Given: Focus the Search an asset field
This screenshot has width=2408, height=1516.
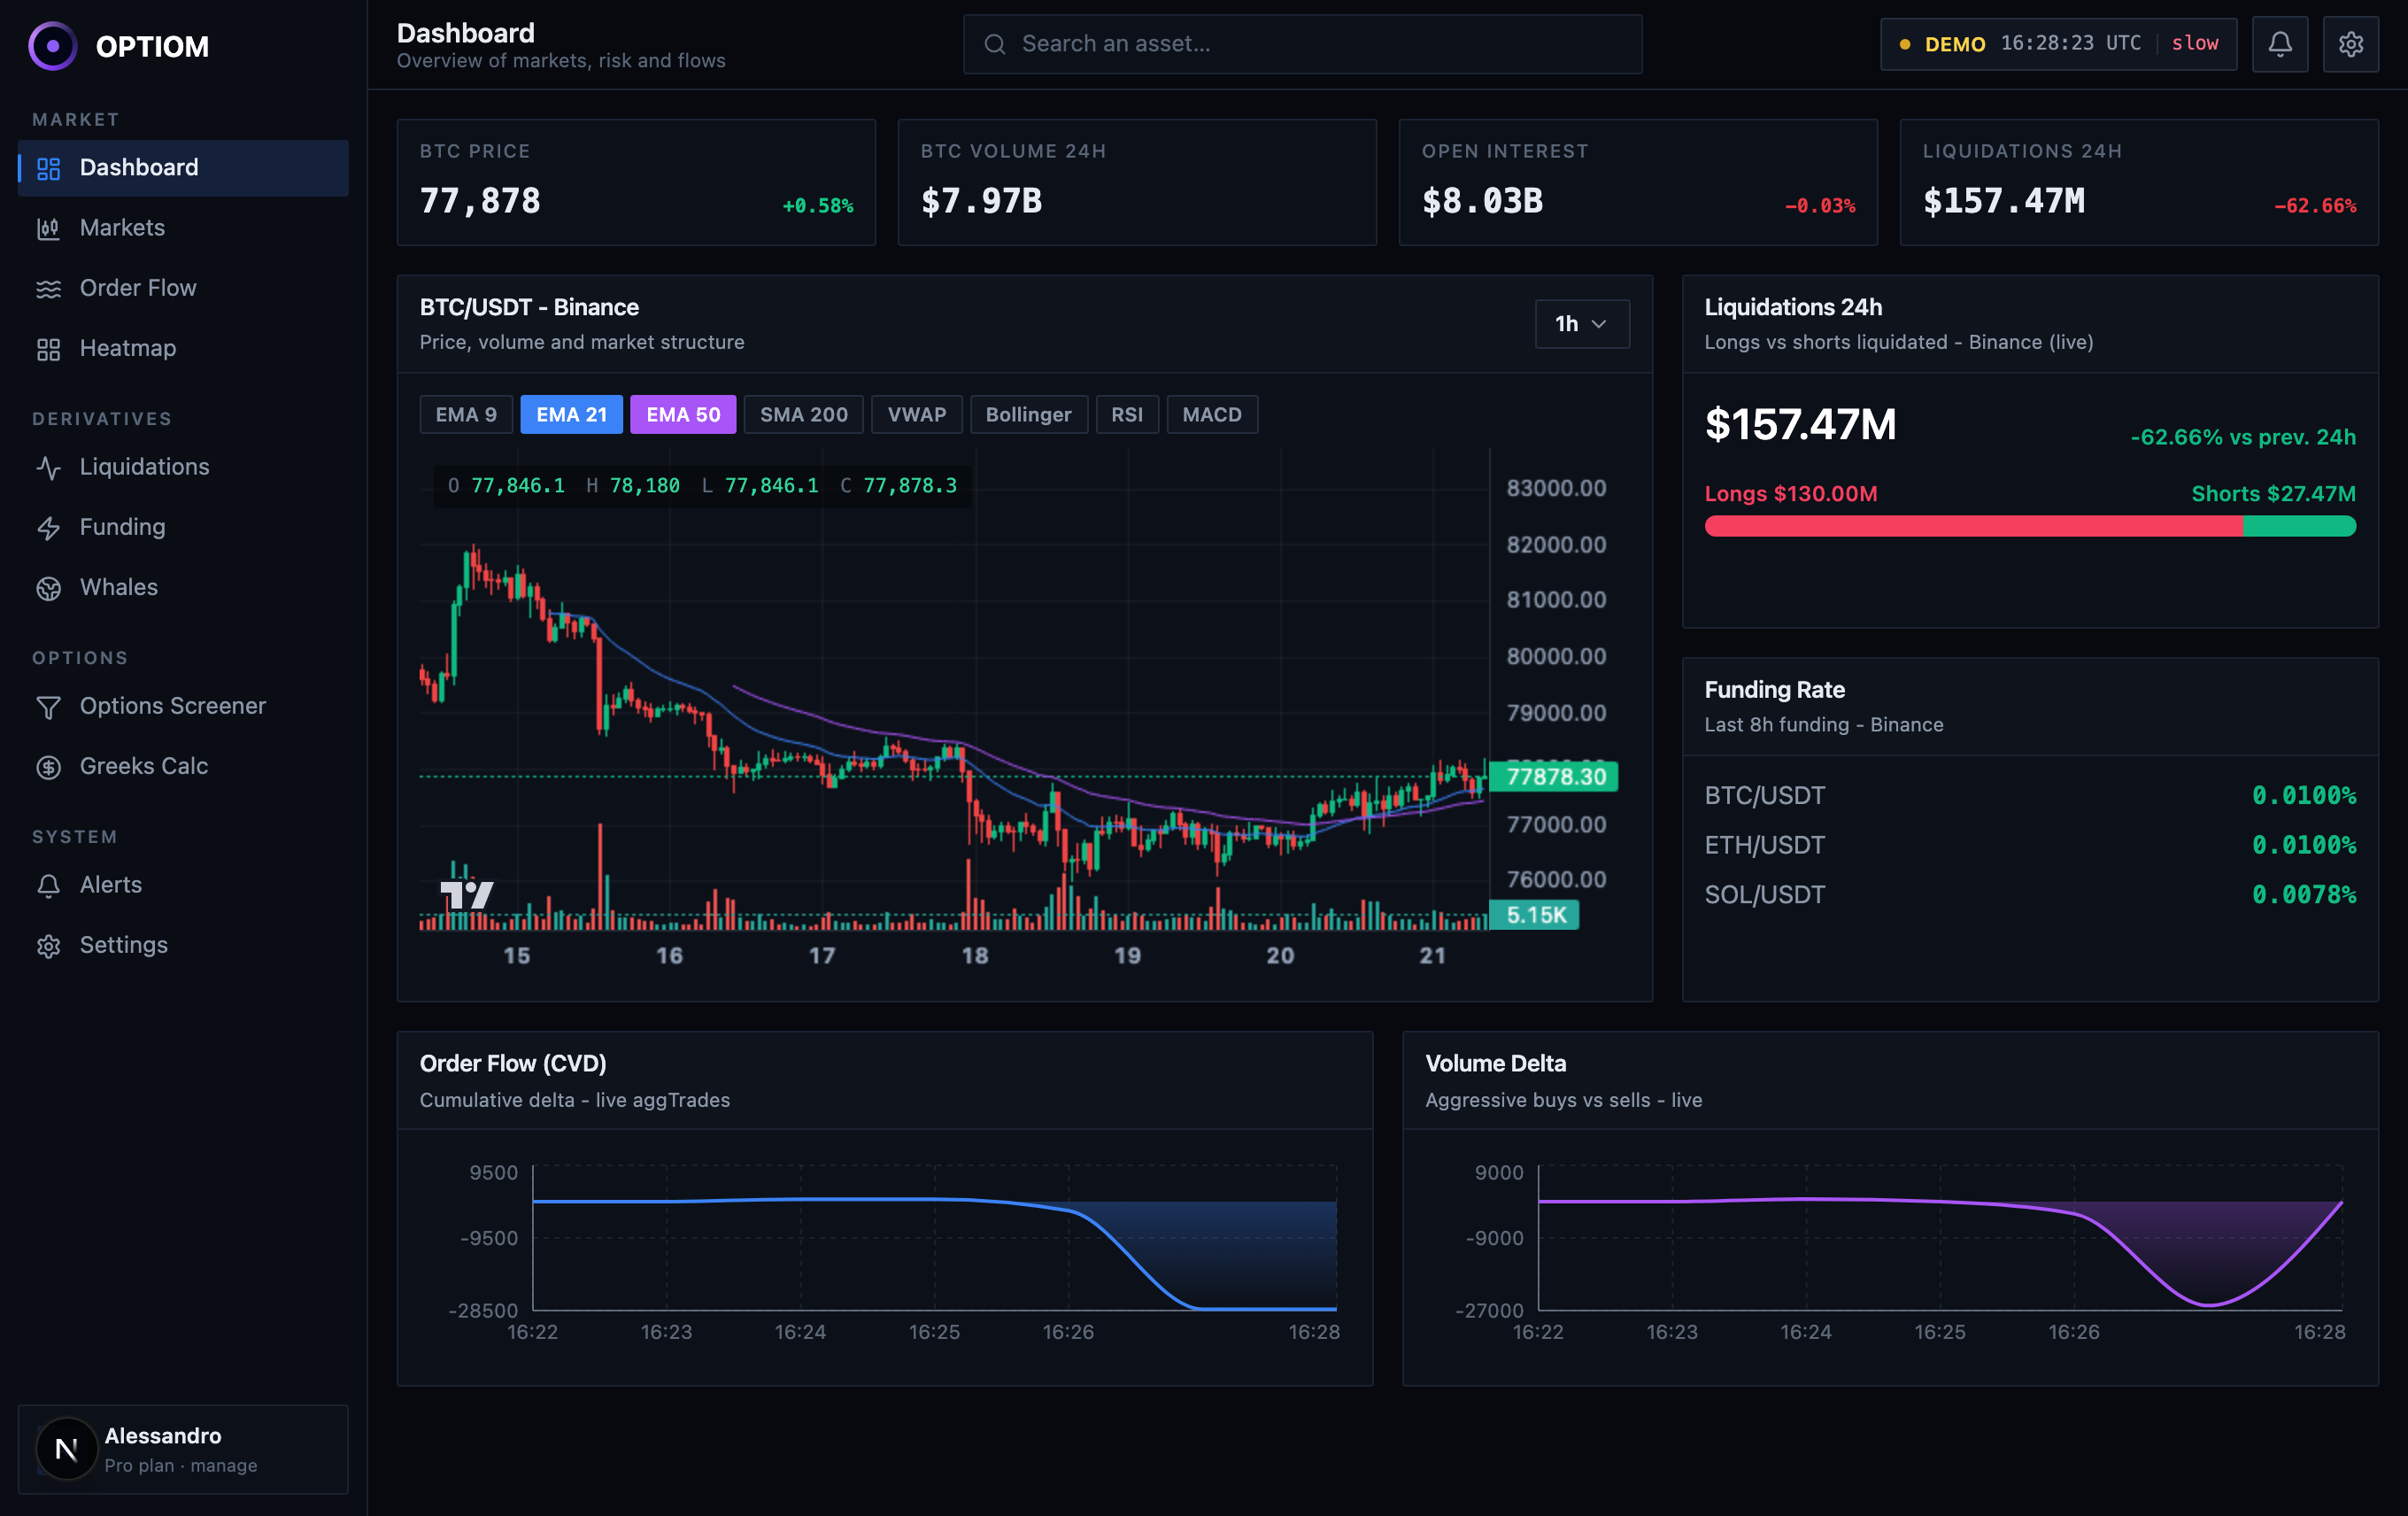Looking at the screenshot, I should (x=1302, y=44).
